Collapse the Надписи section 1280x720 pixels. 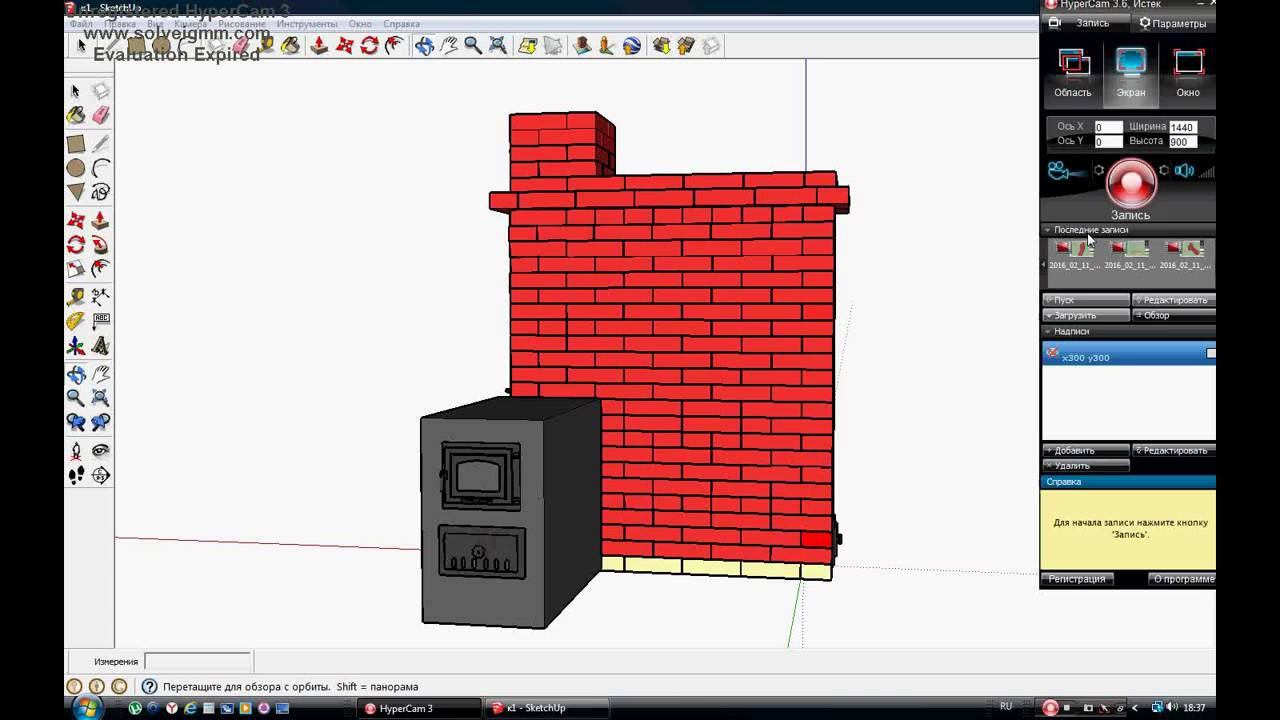coord(1048,331)
